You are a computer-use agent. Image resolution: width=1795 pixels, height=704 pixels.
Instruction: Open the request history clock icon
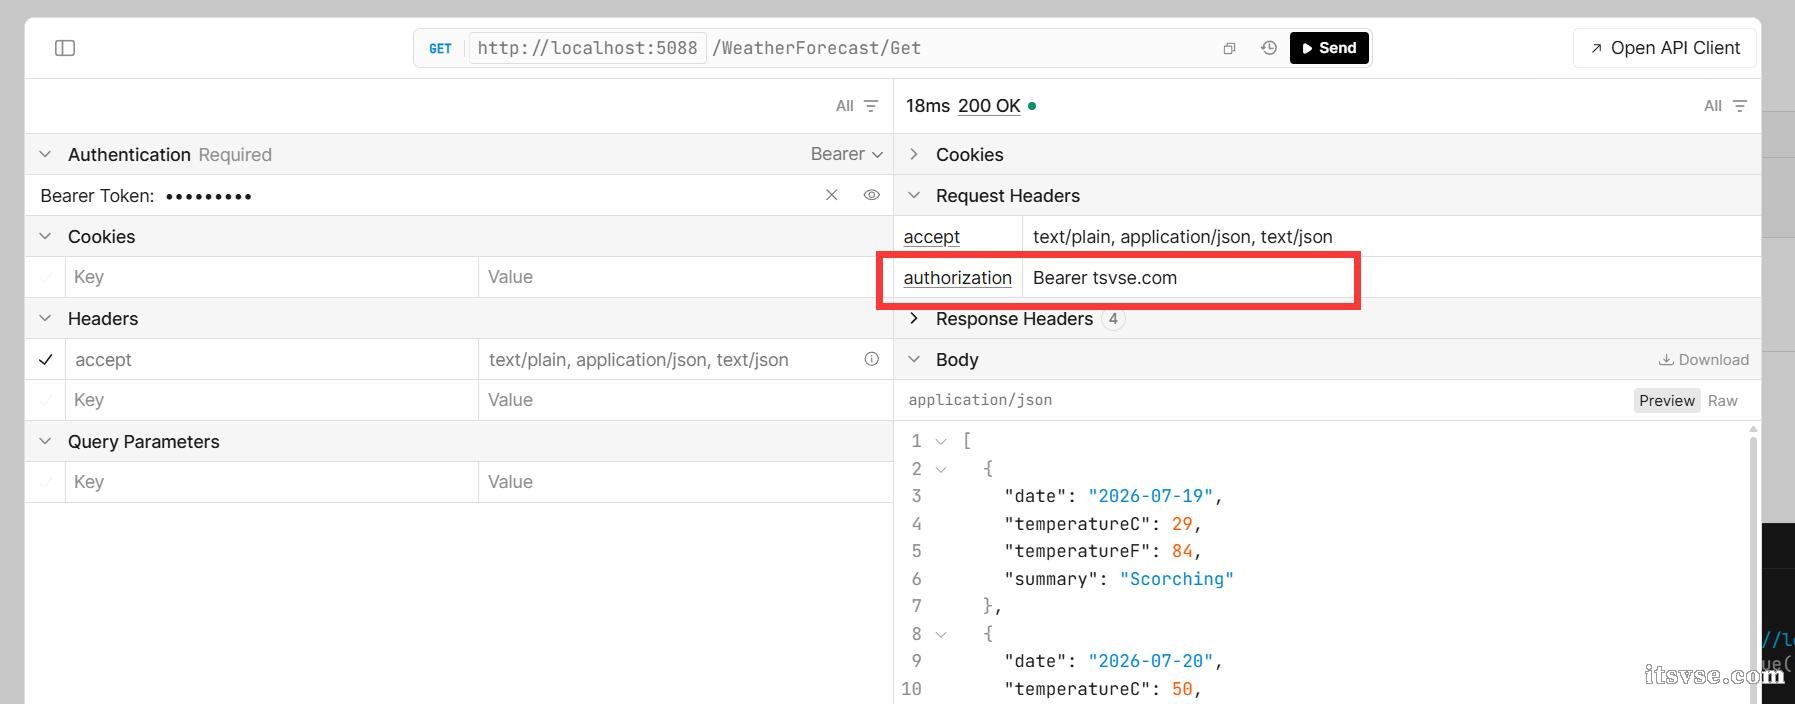tap(1269, 48)
